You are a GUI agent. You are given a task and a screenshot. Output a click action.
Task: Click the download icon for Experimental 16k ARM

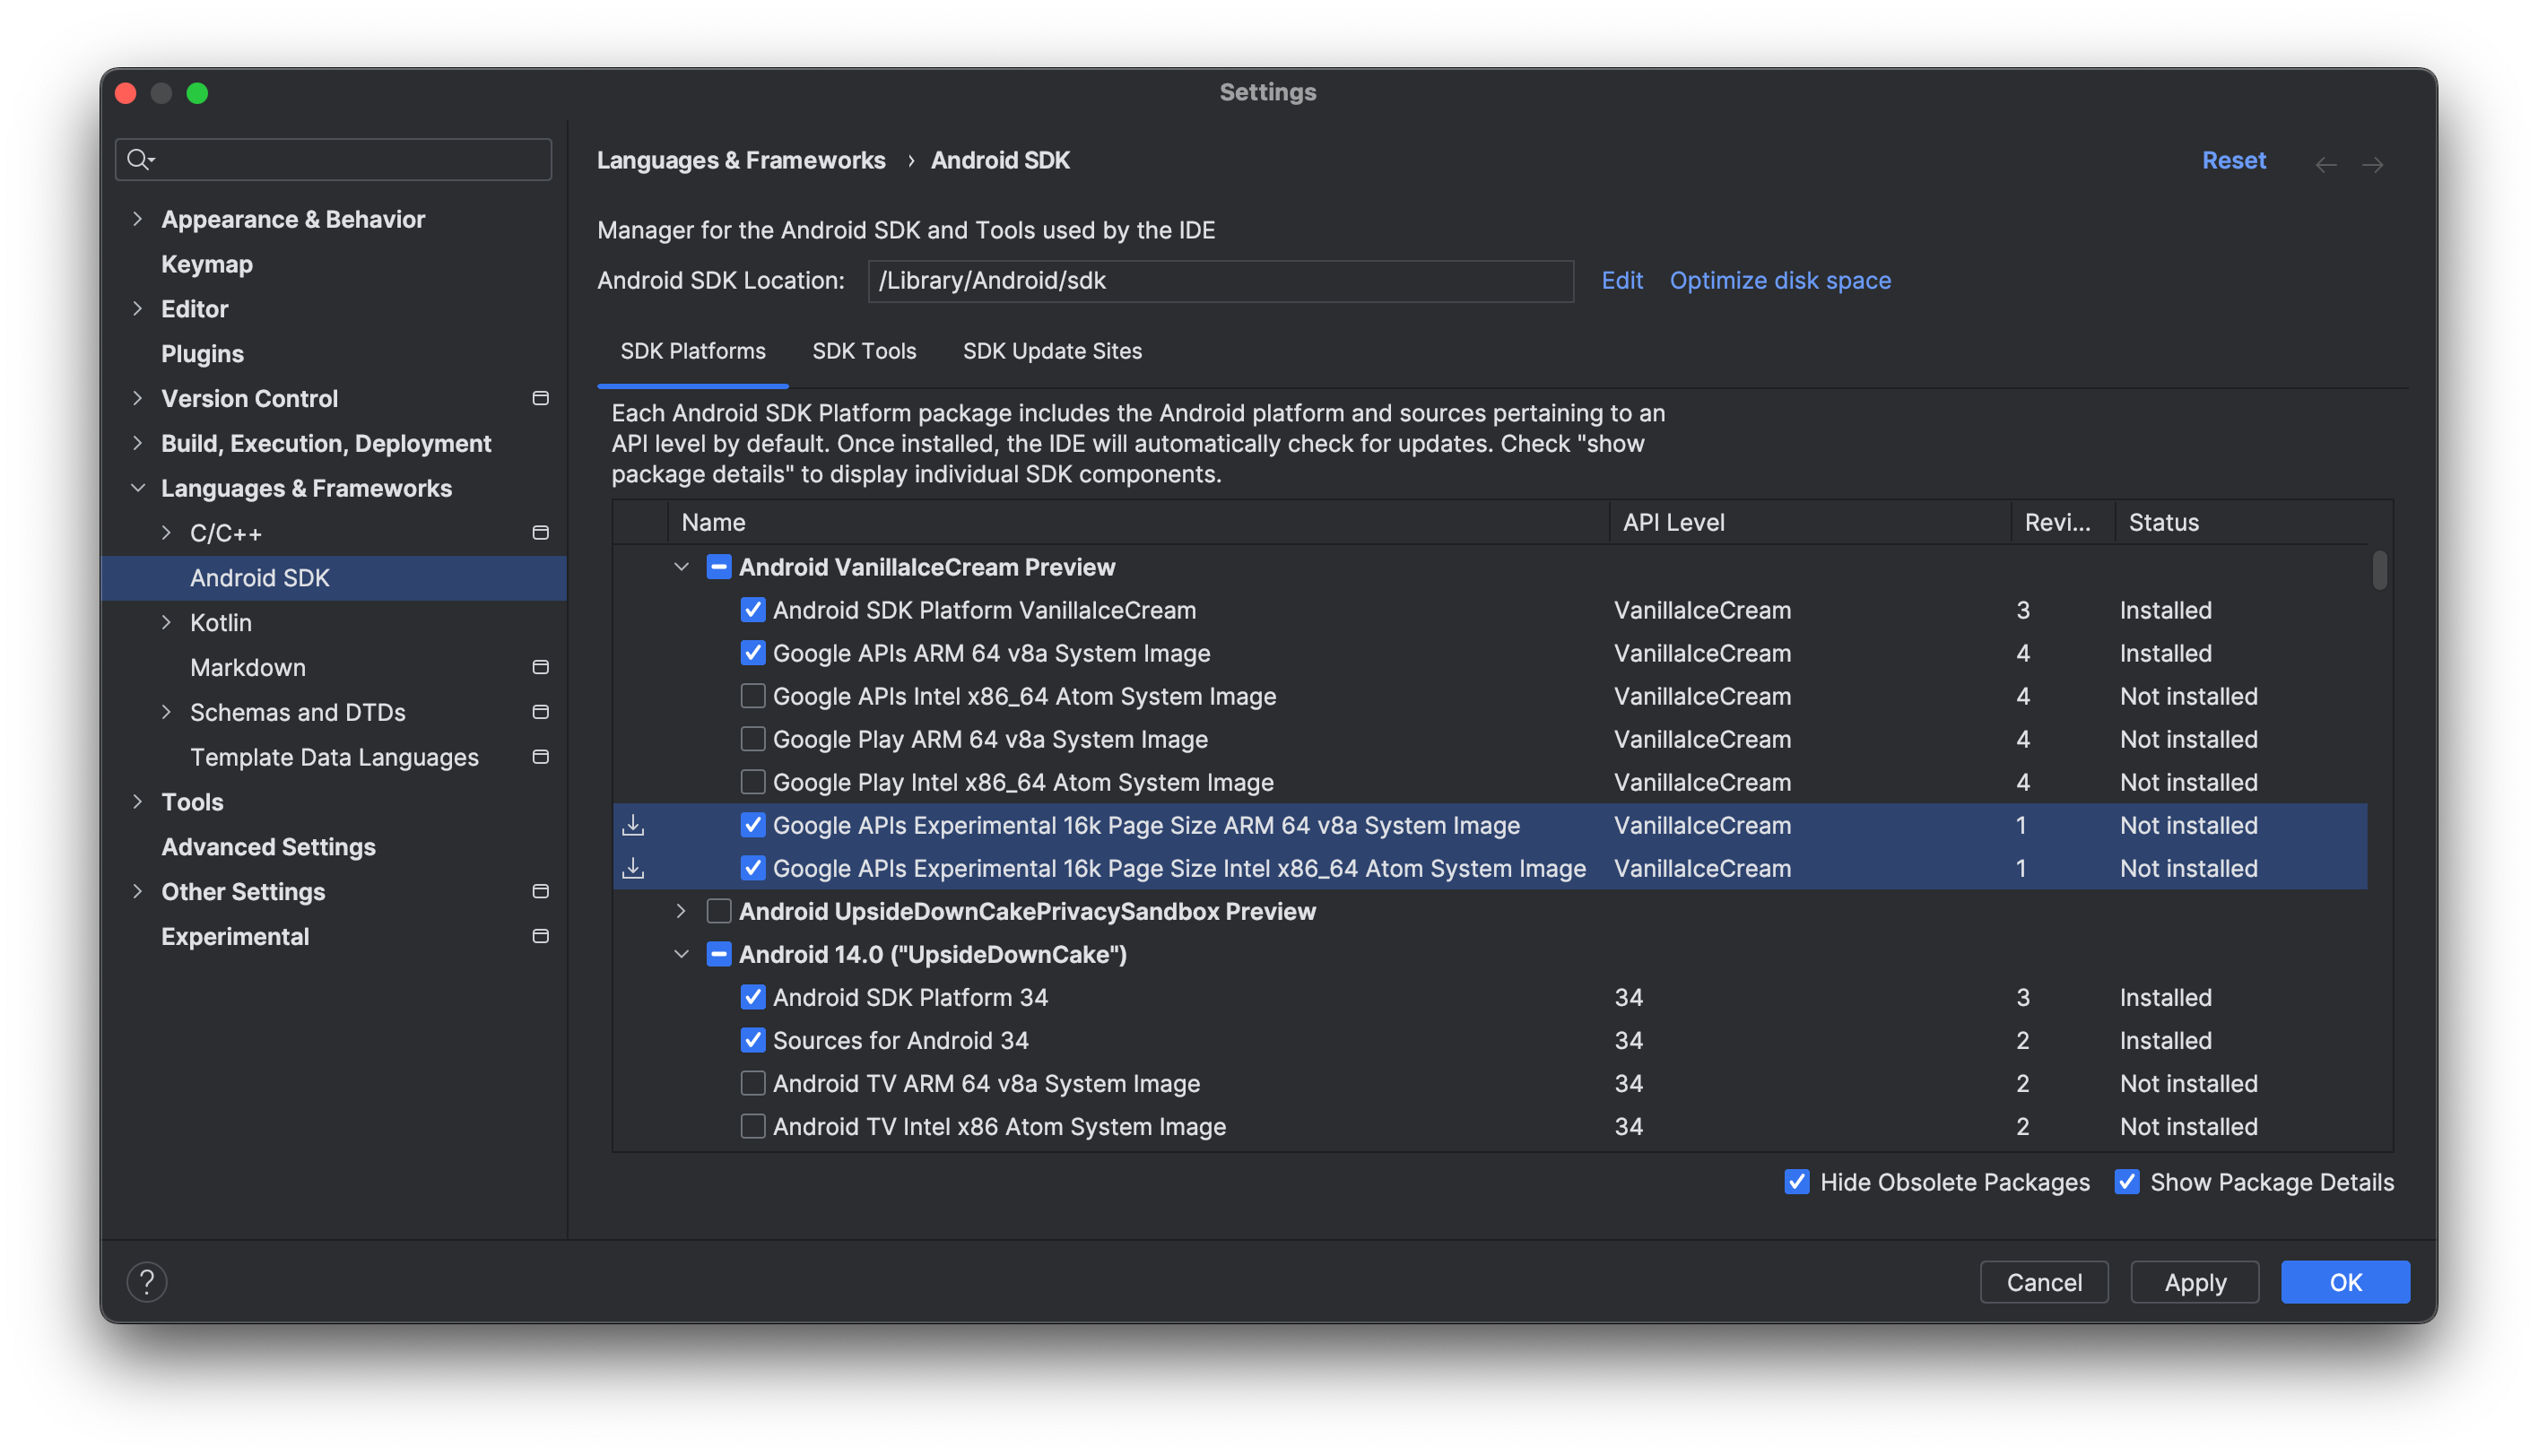coord(633,824)
